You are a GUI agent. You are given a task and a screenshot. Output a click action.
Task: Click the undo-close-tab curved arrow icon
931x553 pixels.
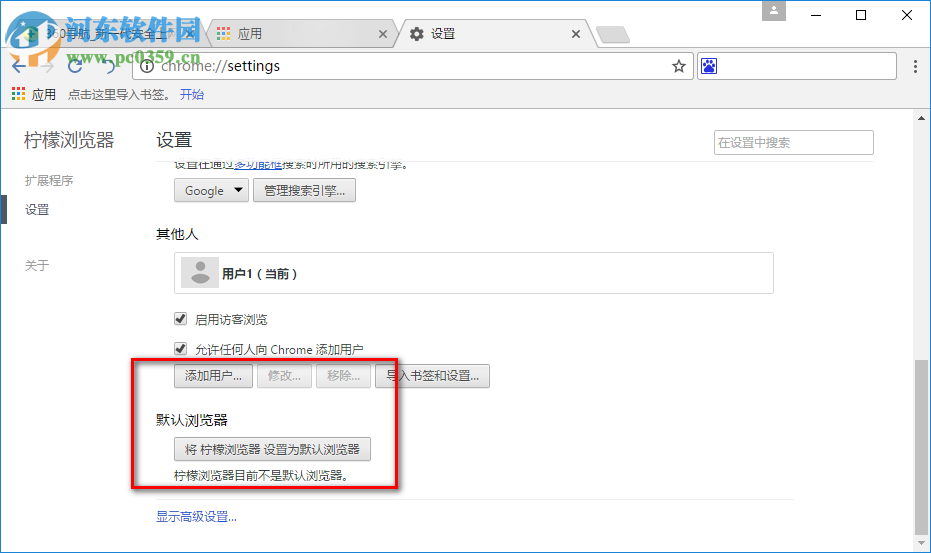tap(109, 66)
